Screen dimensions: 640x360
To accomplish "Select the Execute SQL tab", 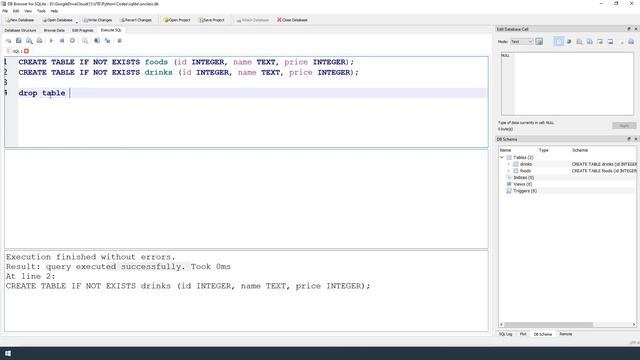I will pyautogui.click(x=111, y=30).
